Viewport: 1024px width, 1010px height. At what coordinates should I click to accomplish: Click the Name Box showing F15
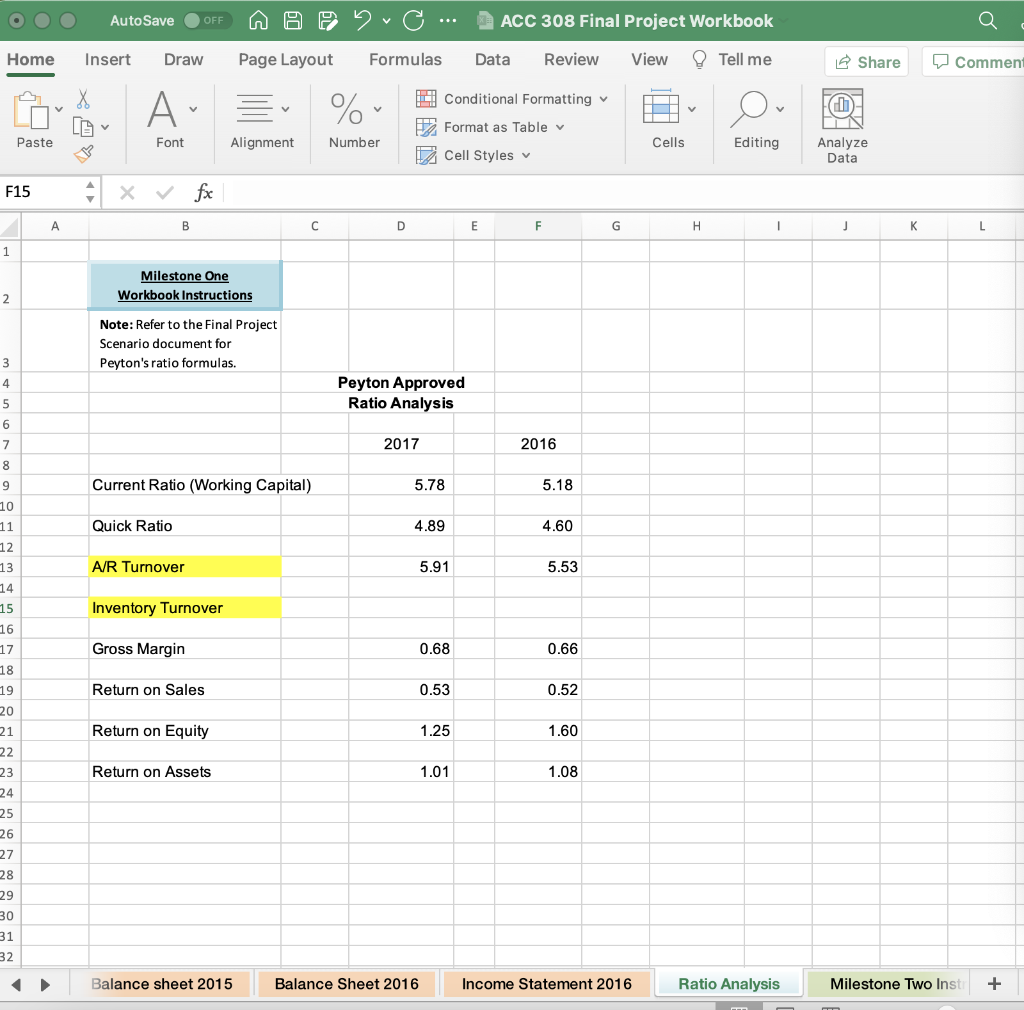43,192
